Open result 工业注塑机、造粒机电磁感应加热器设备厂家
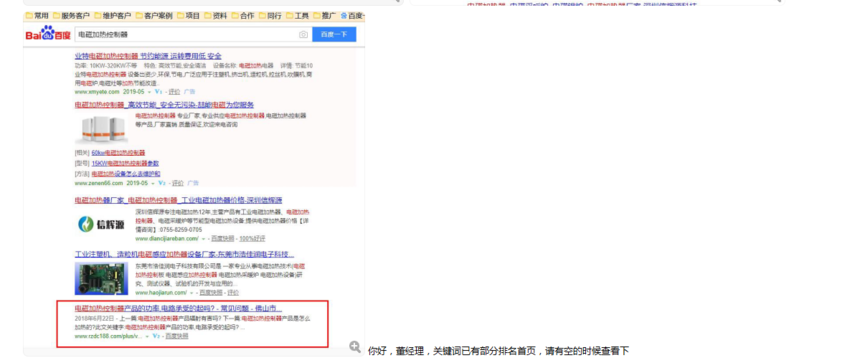Viewport: 860px width, 363px height. tap(184, 254)
